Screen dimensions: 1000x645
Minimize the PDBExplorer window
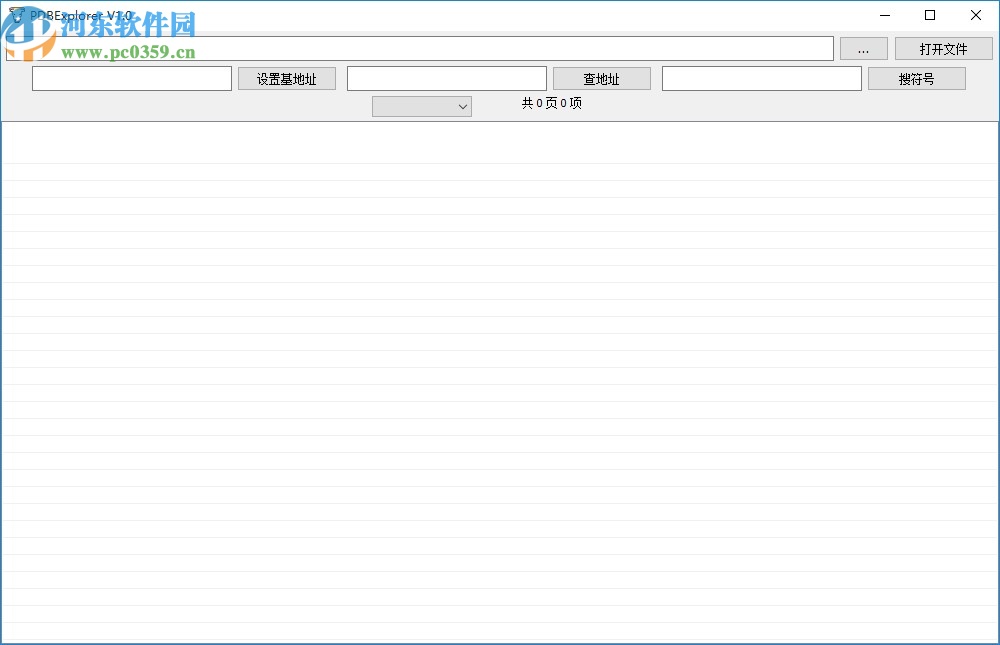click(x=884, y=15)
